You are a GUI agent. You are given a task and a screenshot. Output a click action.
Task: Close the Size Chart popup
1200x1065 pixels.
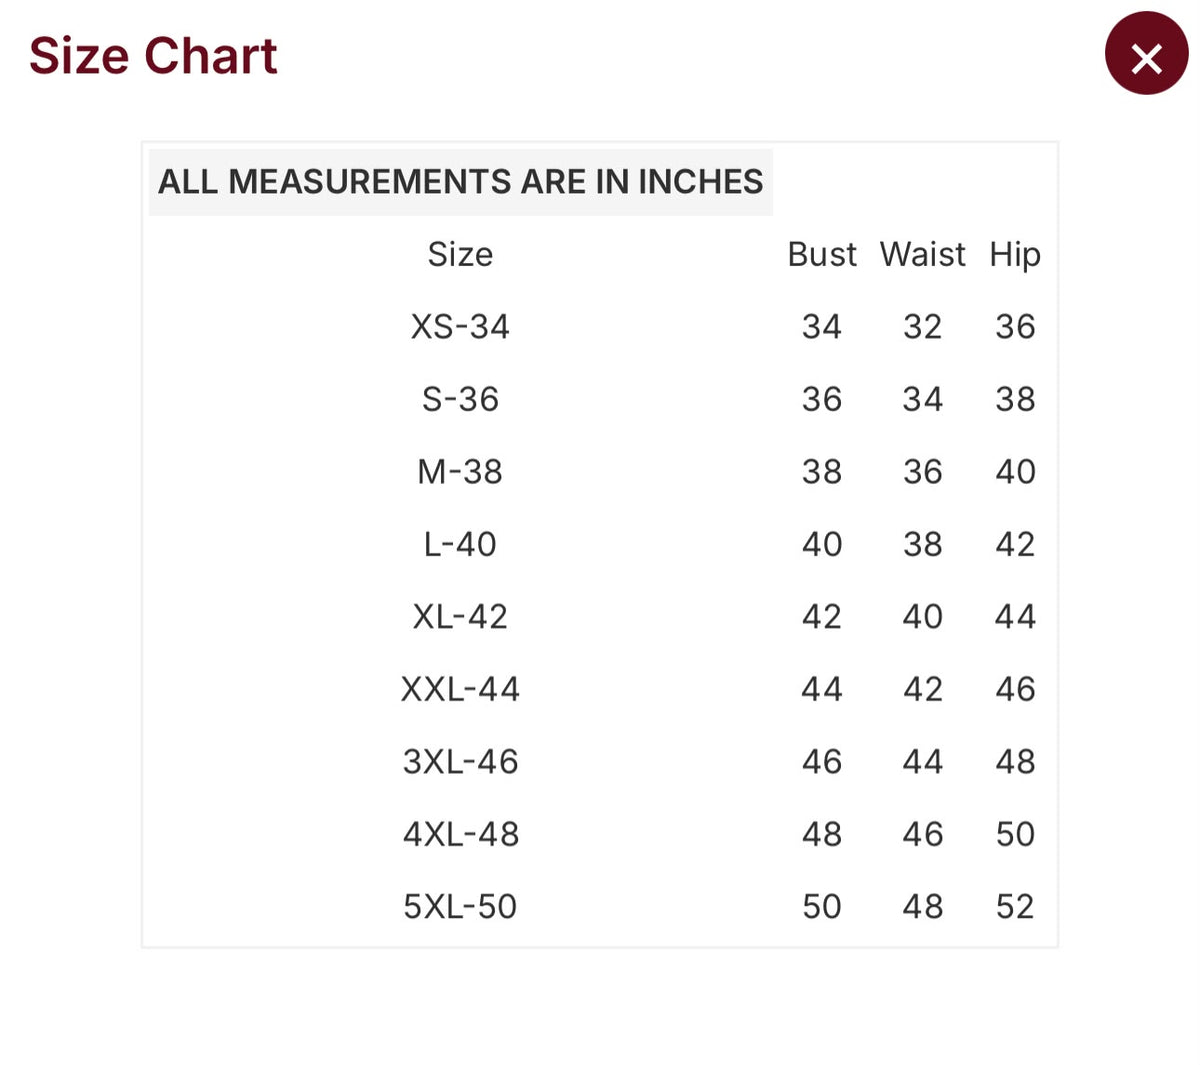tap(1146, 54)
